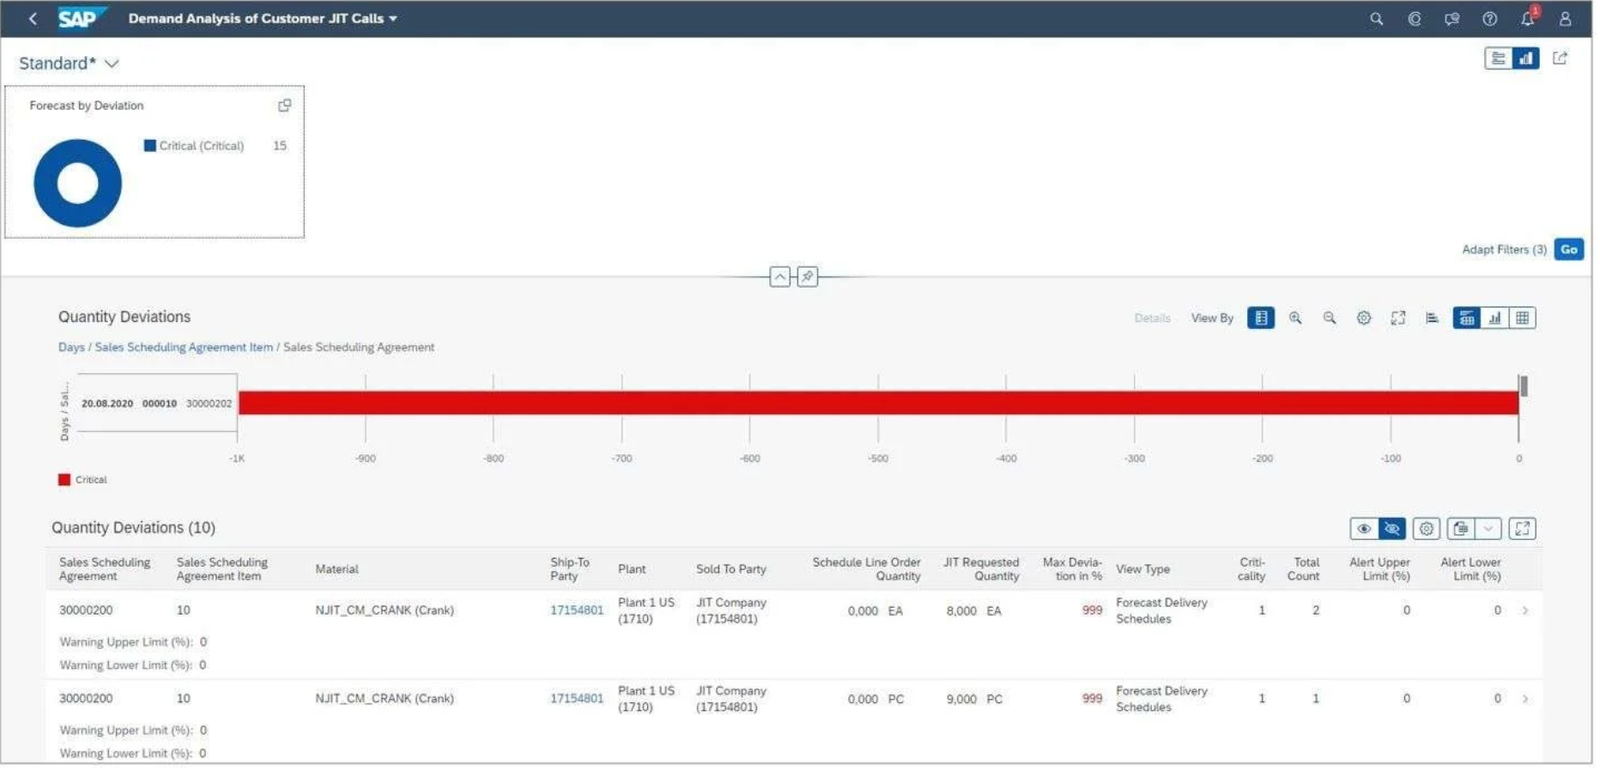Pin the header with the pin icon
Image resolution: width=1600 pixels, height=771 pixels.
[807, 276]
